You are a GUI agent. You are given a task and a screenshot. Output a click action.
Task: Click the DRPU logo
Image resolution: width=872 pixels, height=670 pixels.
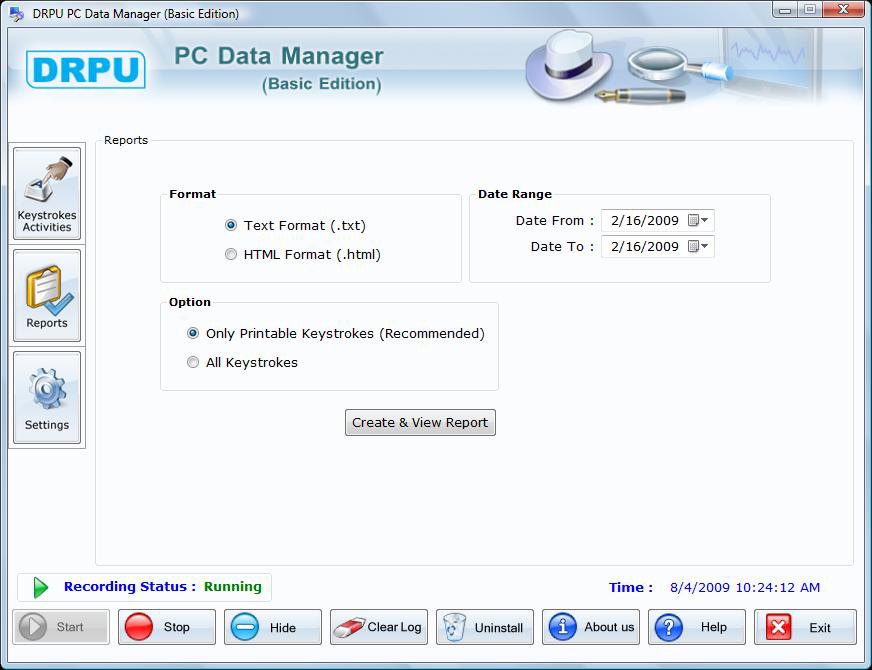[86, 70]
